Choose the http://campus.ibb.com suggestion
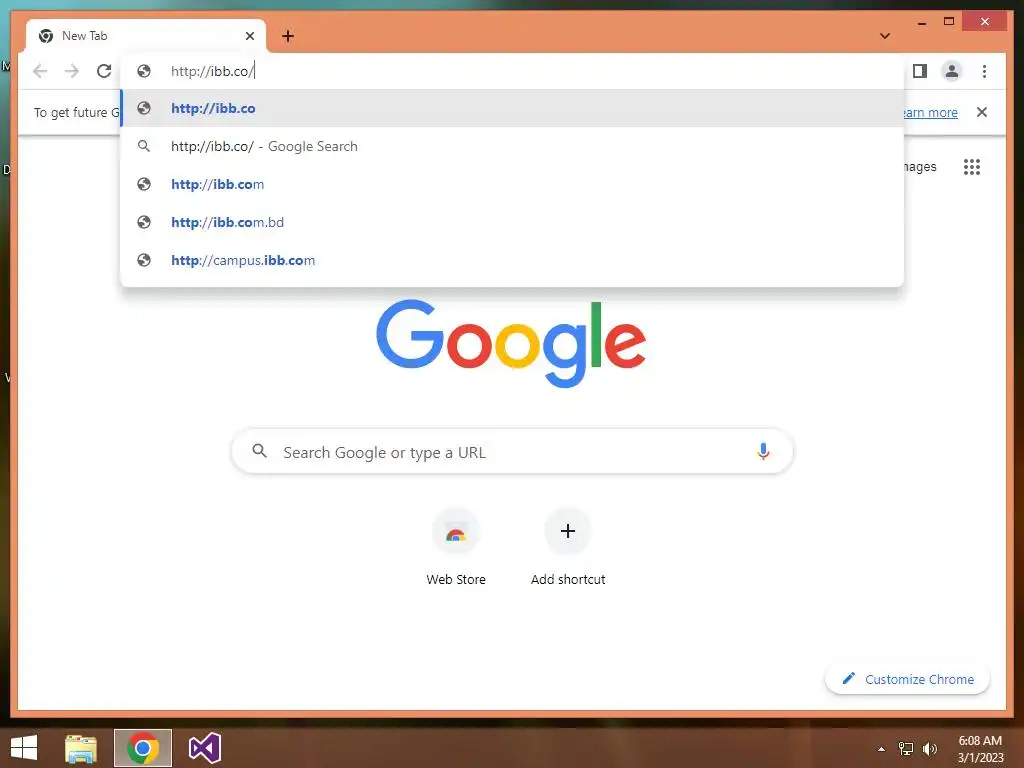1024x768 pixels. coord(513,260)
